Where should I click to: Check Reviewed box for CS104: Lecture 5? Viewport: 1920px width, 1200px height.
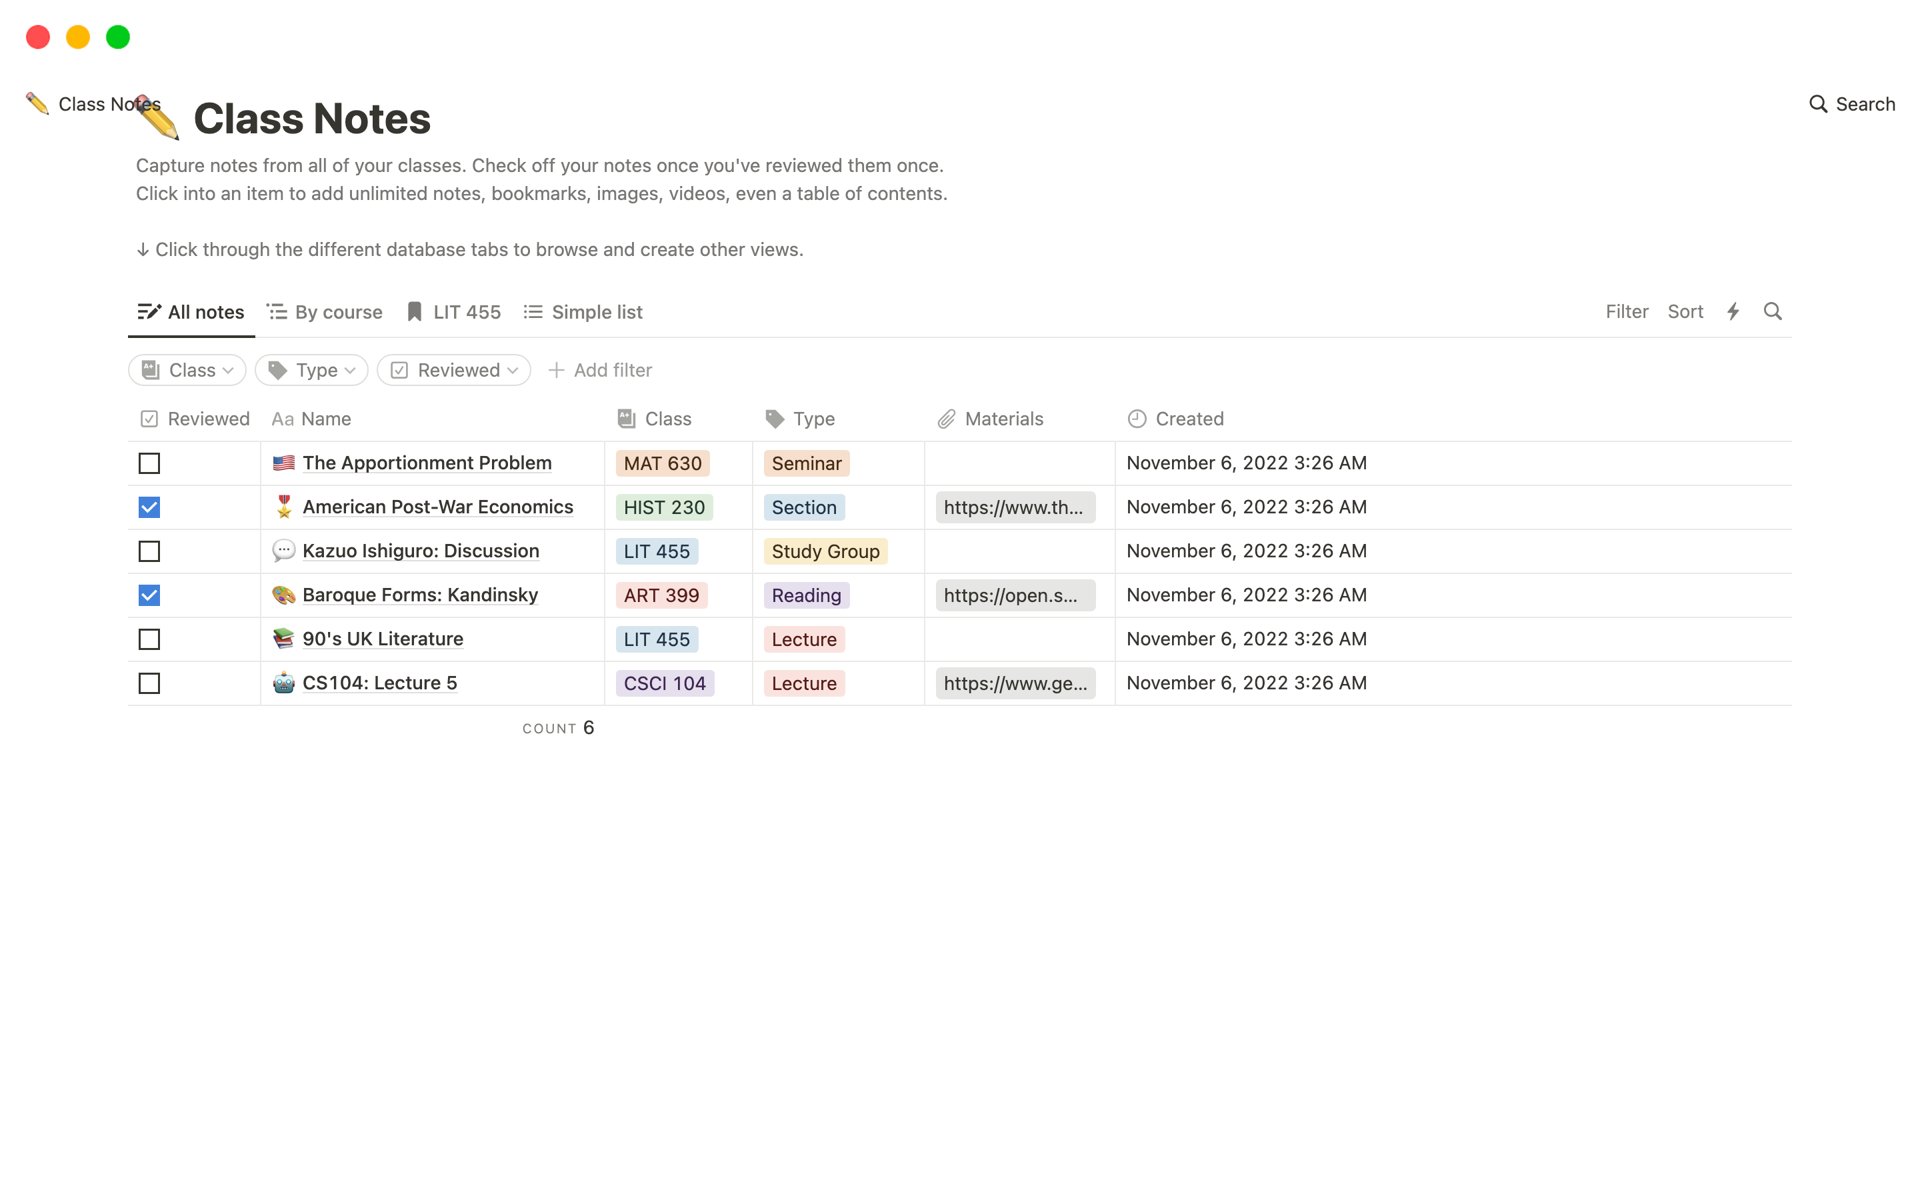(x=149, y=683)
